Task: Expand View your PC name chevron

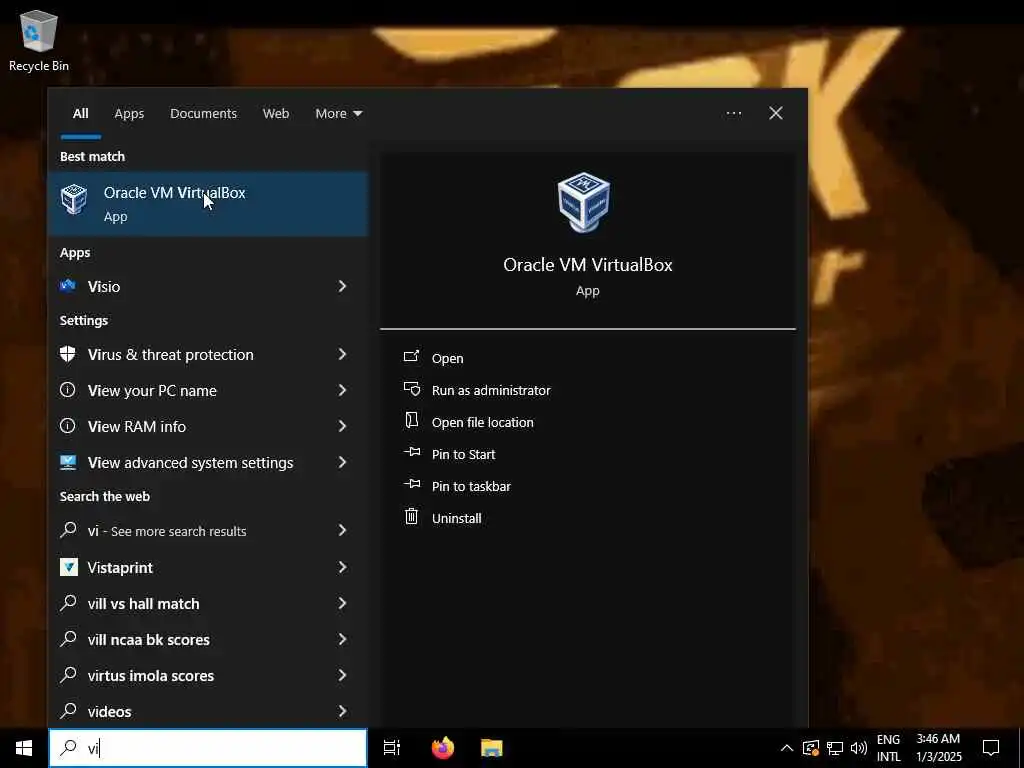Action: (x=342, y=390)
